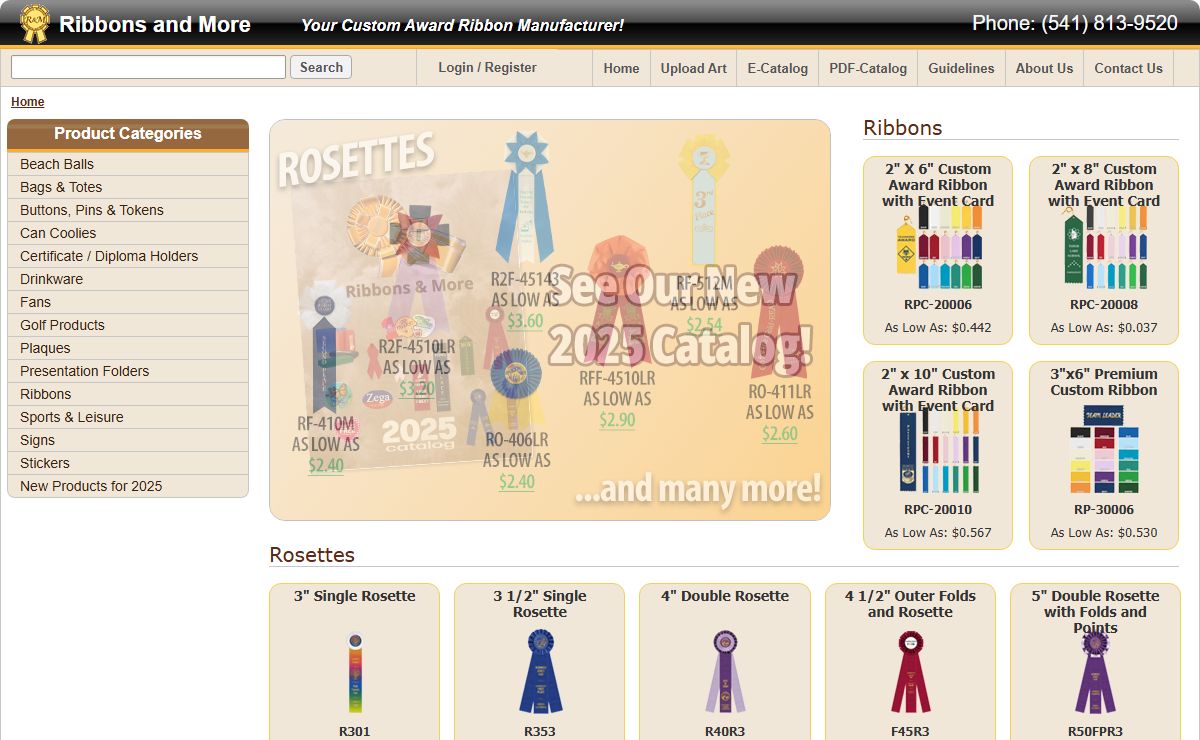Open the 4" Double Rosette title
Viewport: 1200px width, 740px height.
(x=725, y=596)
